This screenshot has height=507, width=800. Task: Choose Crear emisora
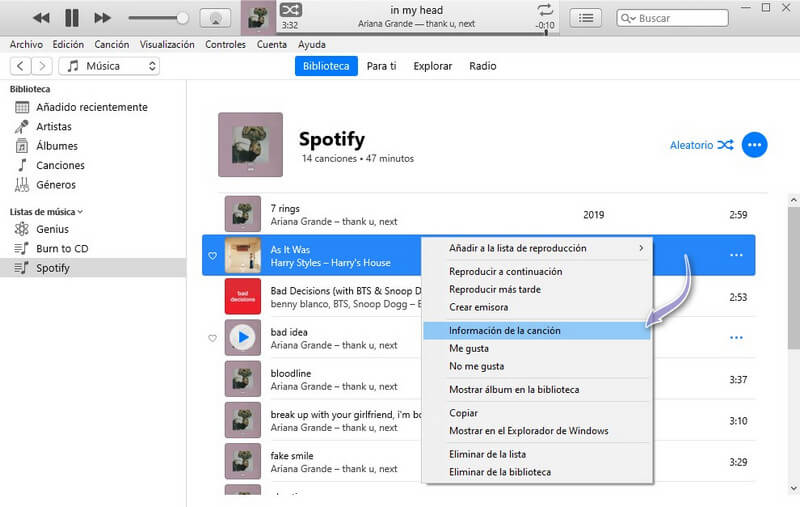pyautogui.click(x=537, y=307)
